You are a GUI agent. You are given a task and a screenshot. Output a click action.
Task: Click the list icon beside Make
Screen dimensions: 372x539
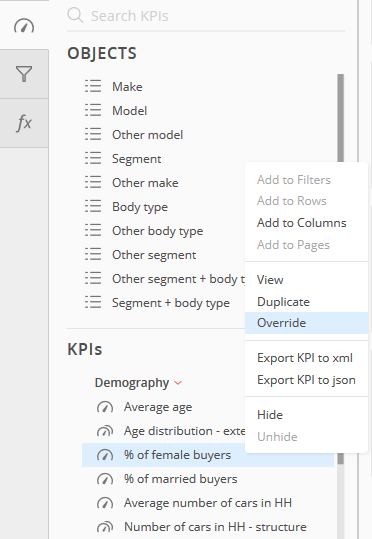coord(93,87)
